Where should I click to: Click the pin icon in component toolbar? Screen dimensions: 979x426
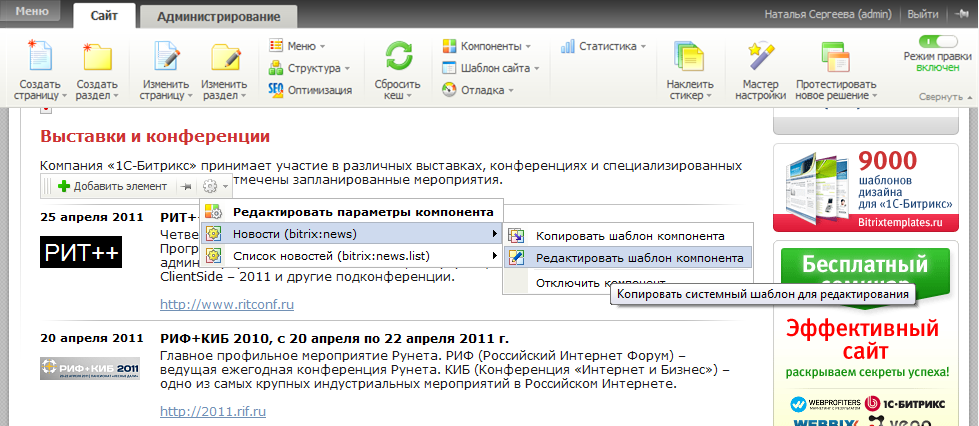[186, 186]
